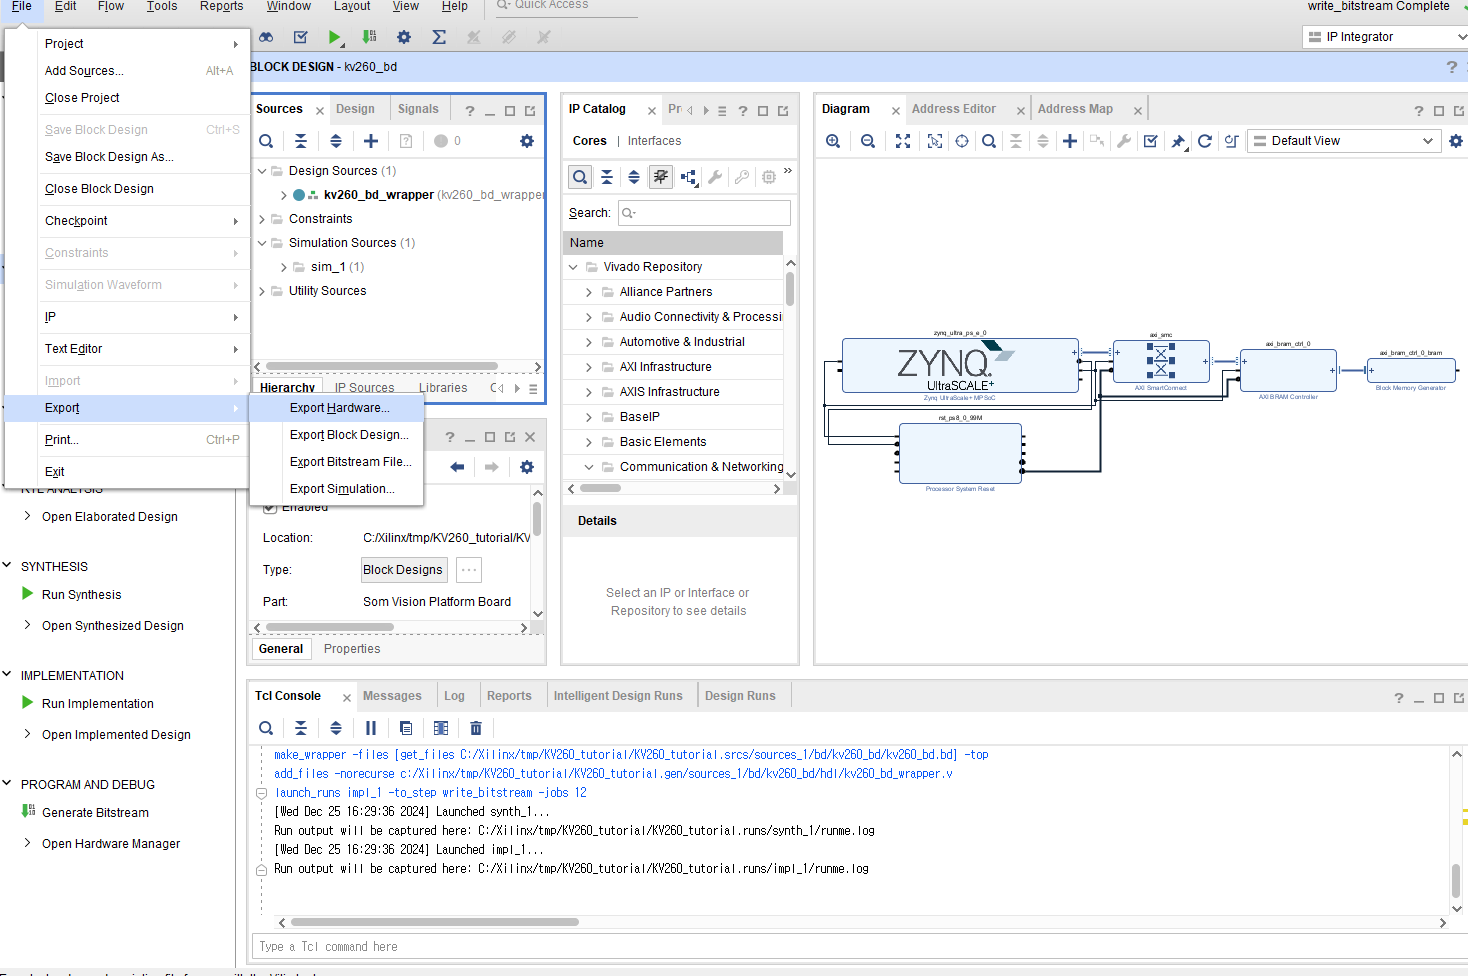Click the binoculars find icon
This screenshot has height=976, width=1468.
click(x=266, y=37)
